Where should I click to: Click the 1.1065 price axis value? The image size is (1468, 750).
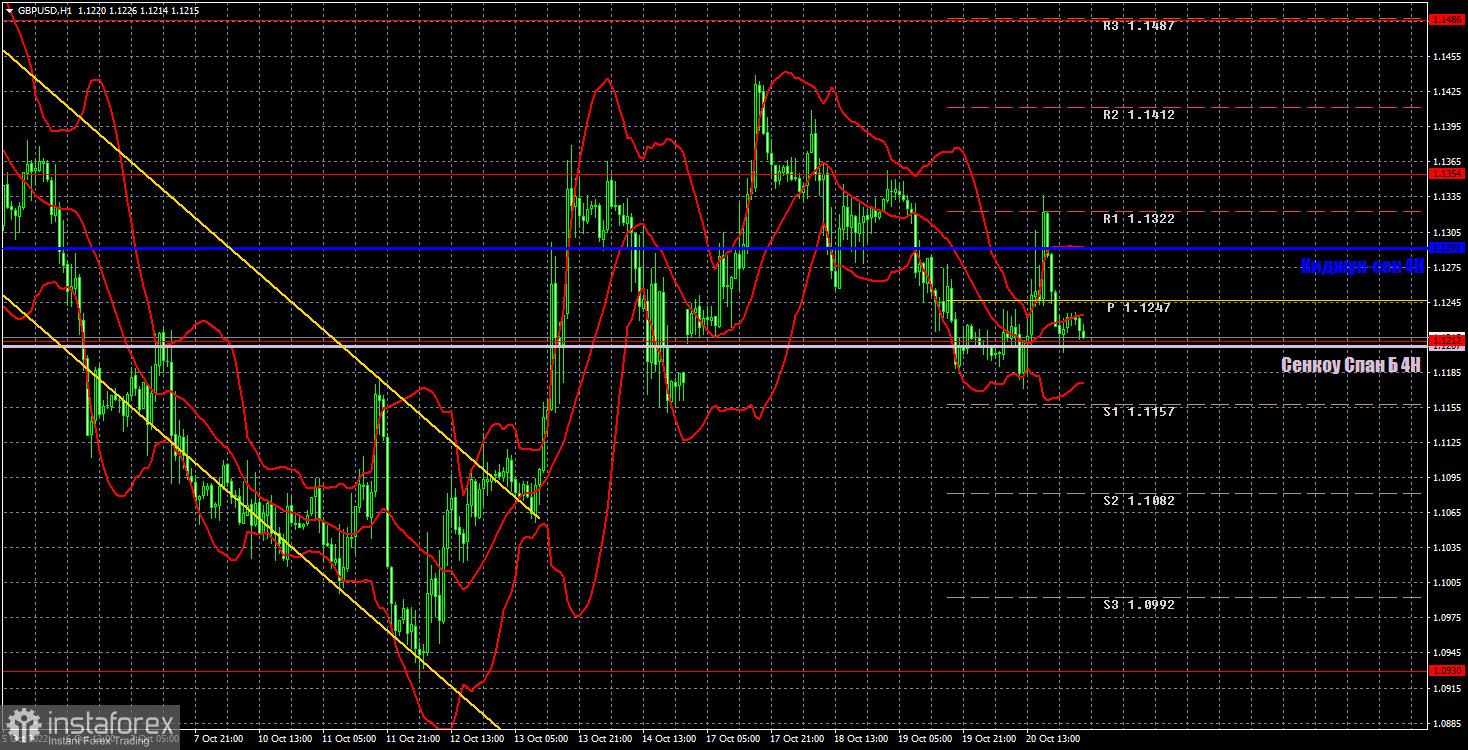1447,513
